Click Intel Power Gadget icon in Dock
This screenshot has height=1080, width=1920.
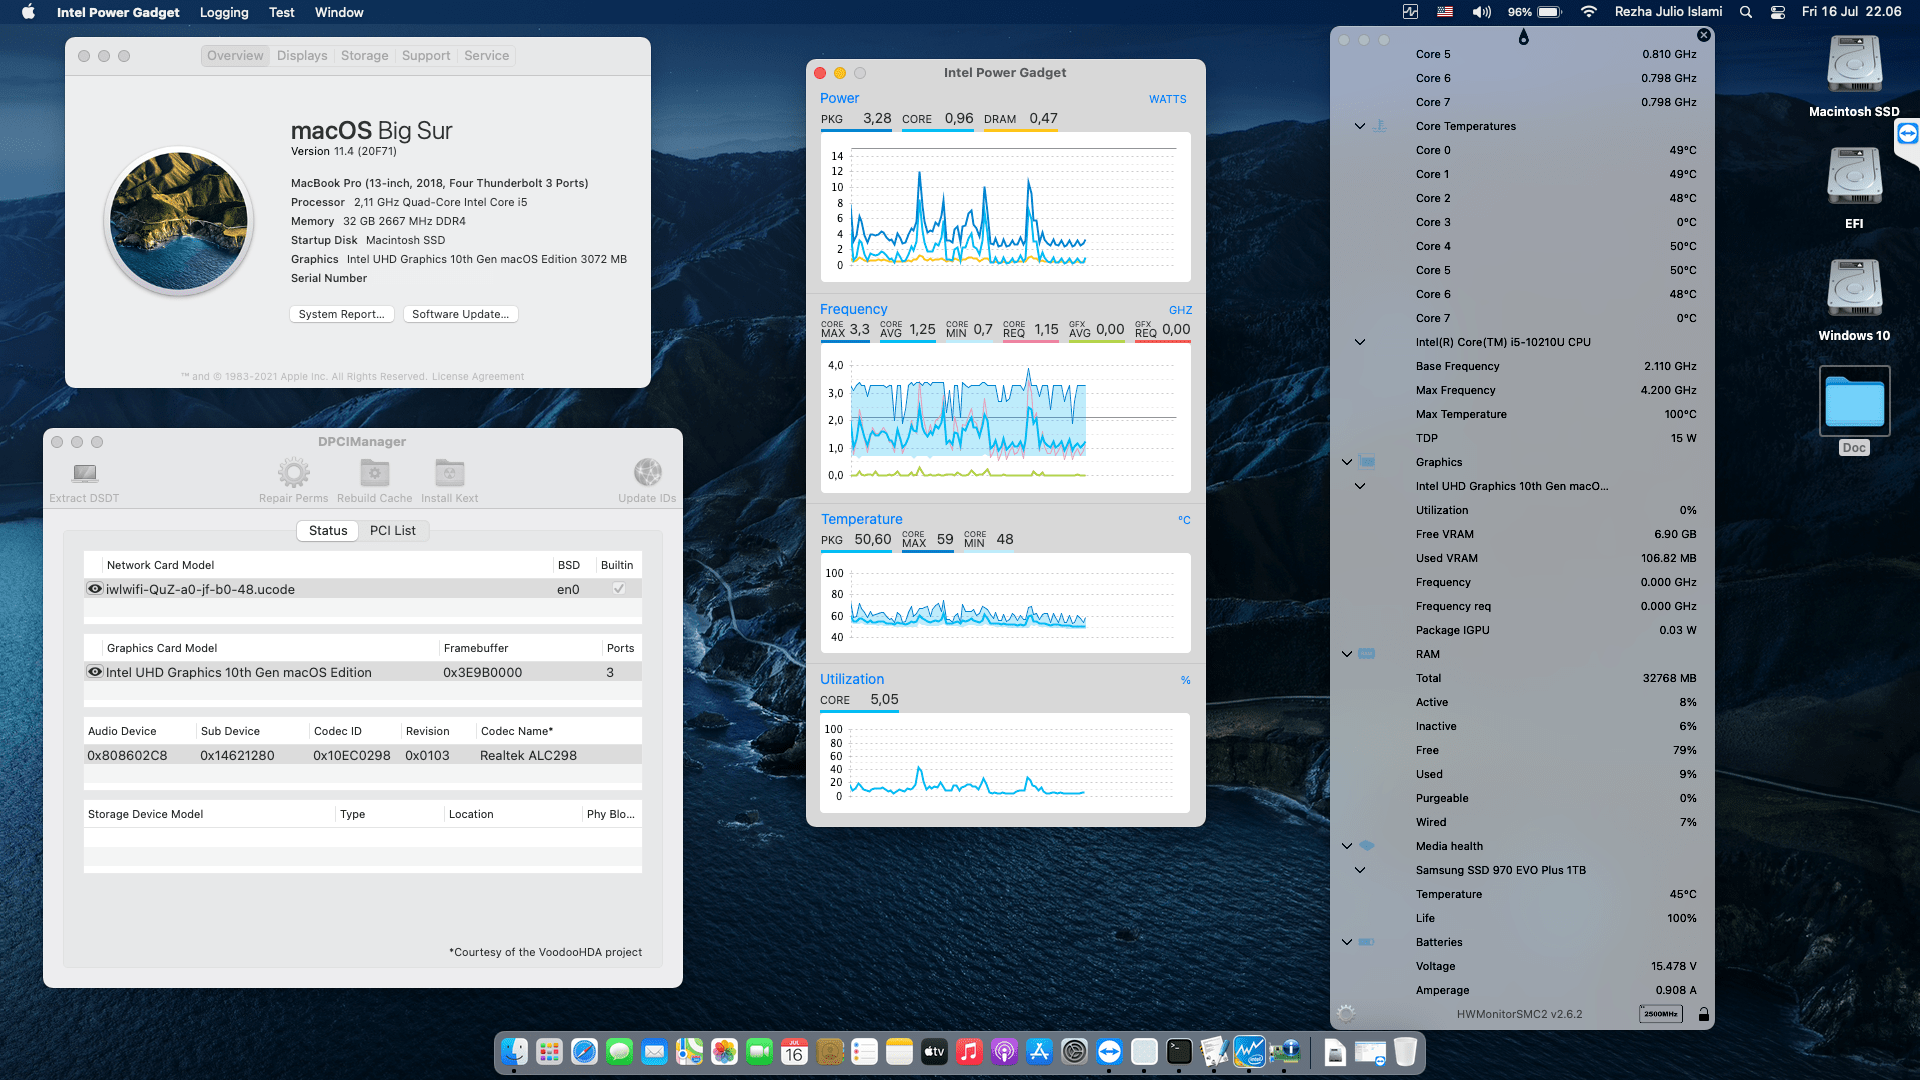pyautogui.click(x=1249, y=1051)
